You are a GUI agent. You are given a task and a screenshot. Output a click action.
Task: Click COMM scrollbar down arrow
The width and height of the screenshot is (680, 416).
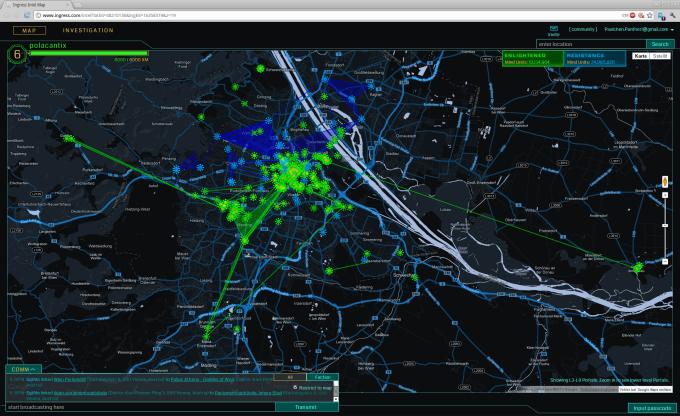click(x=335, y=399)
